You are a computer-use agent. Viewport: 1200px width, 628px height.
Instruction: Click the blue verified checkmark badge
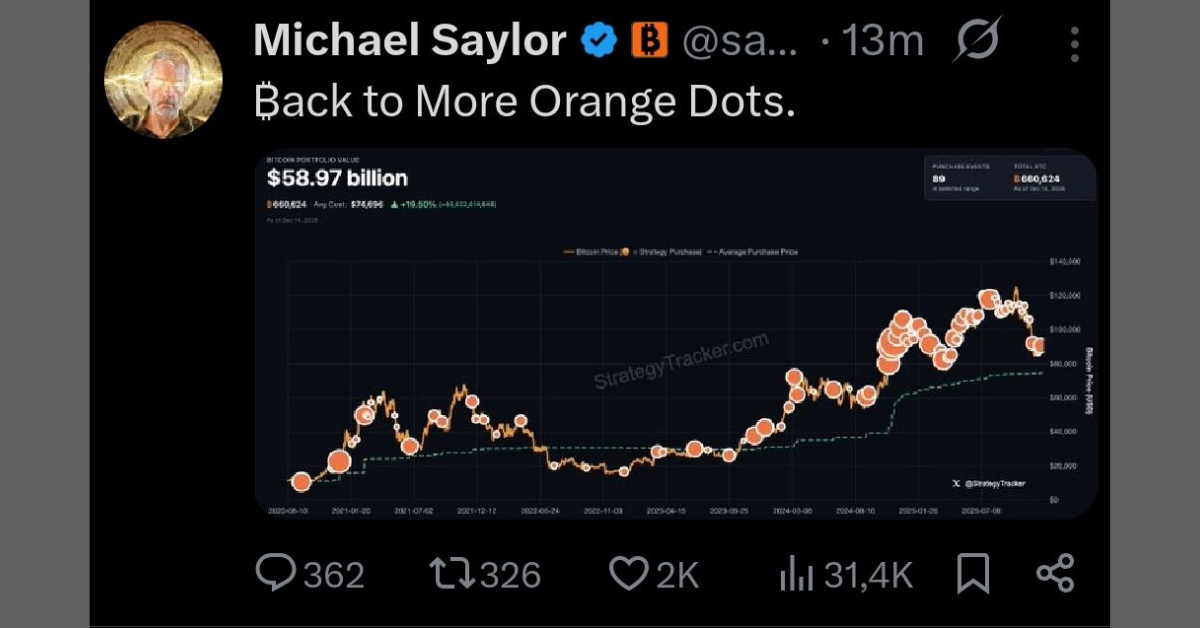tap(598, 40)
